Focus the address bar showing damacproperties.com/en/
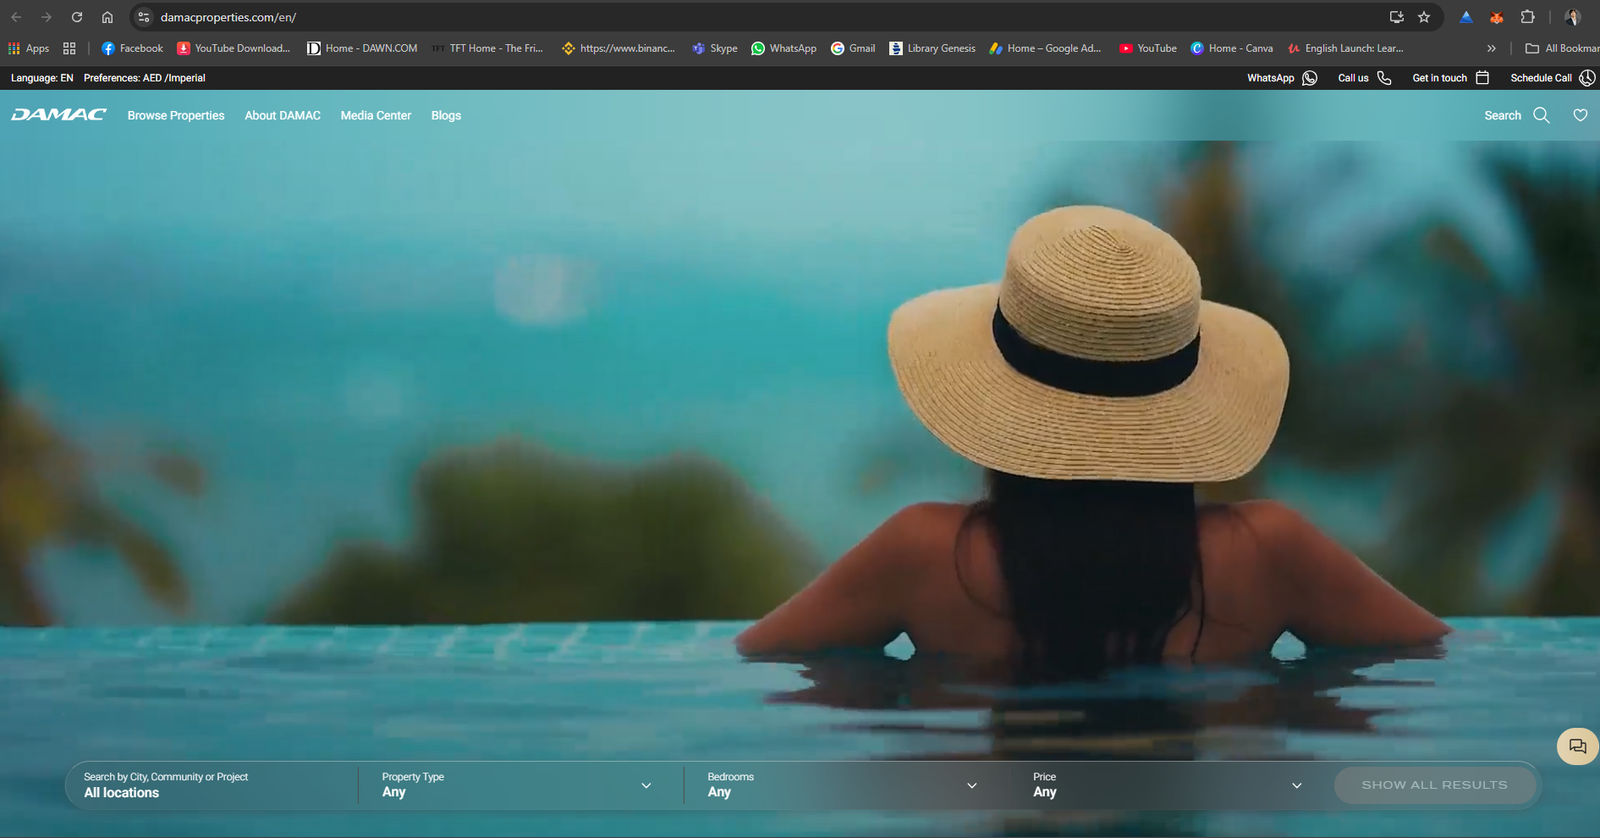1600x838 pixels. click(x=760, y=17)
